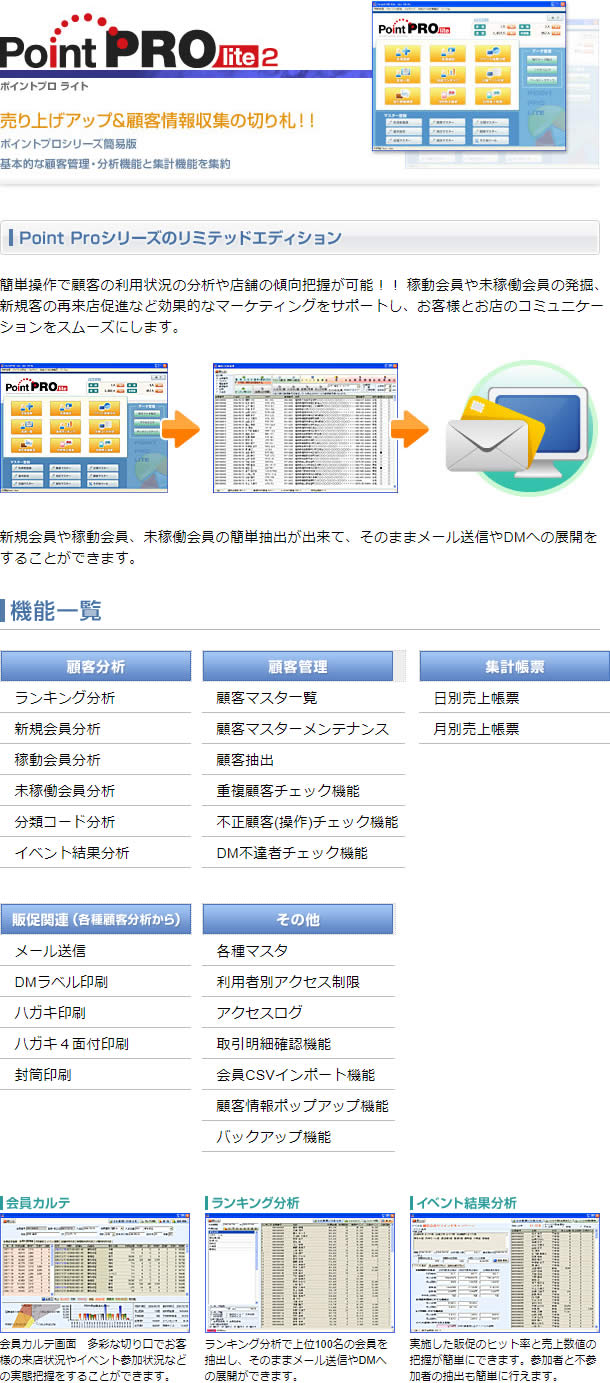Click the 未稼働会員分析 row
Viewport: 610px width, 1383px height.
coord(95,790)
